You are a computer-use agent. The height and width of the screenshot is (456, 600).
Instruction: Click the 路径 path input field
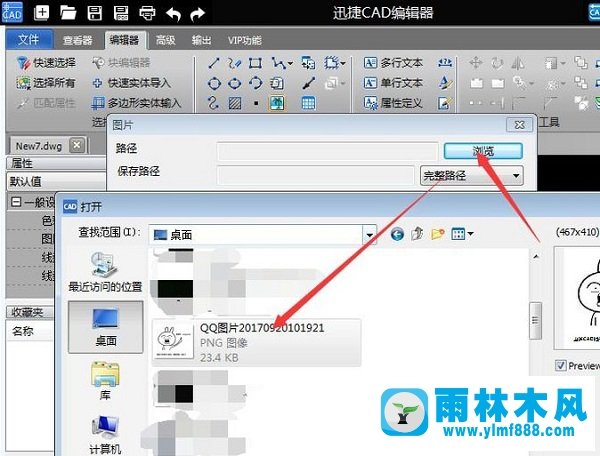327,151
